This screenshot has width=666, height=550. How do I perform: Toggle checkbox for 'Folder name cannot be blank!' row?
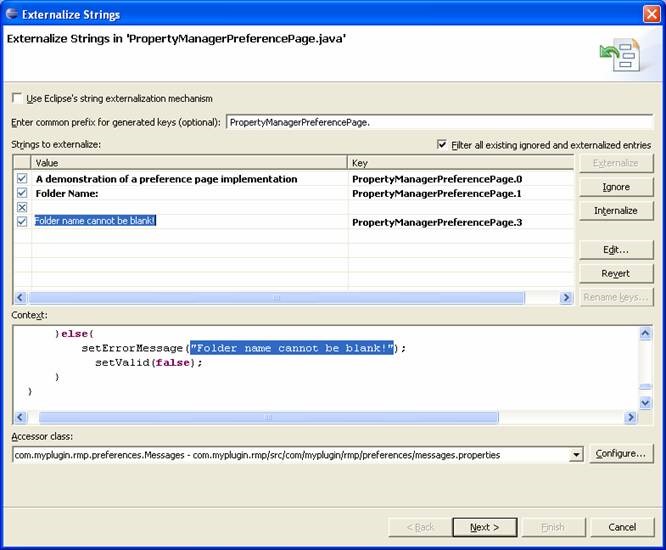pos(22,222)
